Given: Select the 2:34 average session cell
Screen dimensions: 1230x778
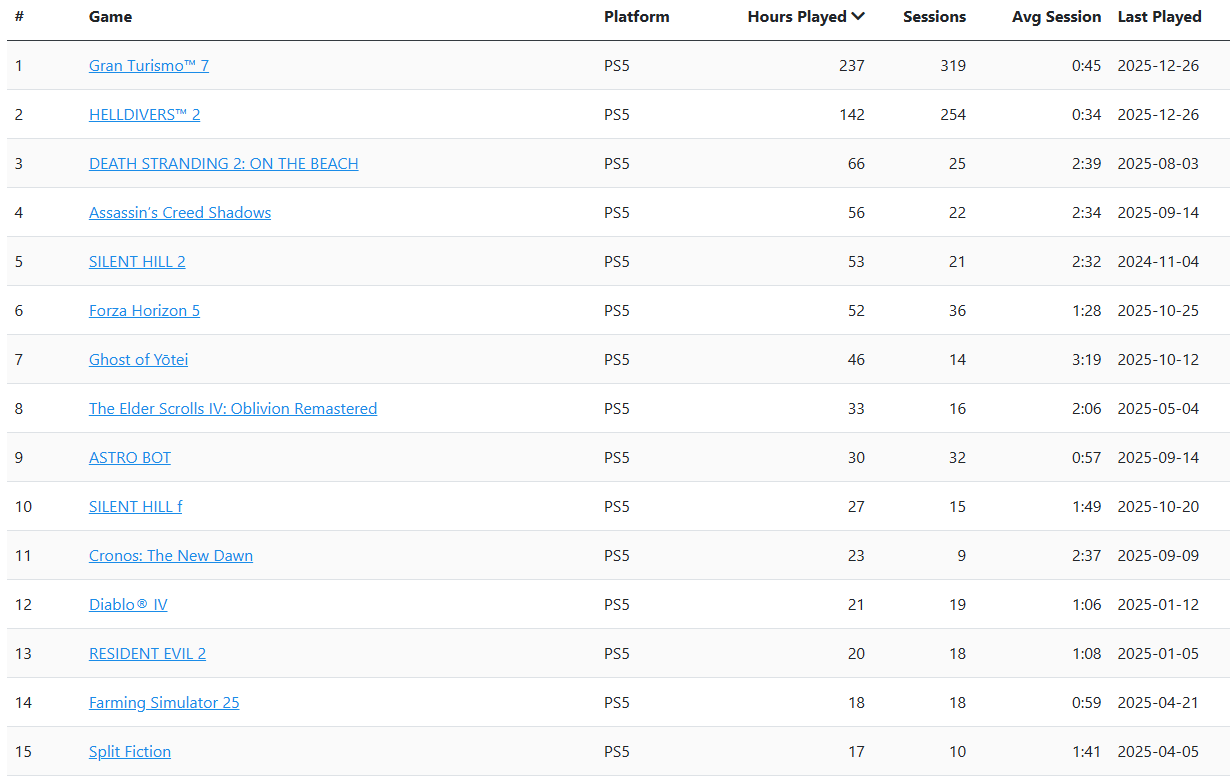Looking at the screenshot, I should tap(1086, 213).
